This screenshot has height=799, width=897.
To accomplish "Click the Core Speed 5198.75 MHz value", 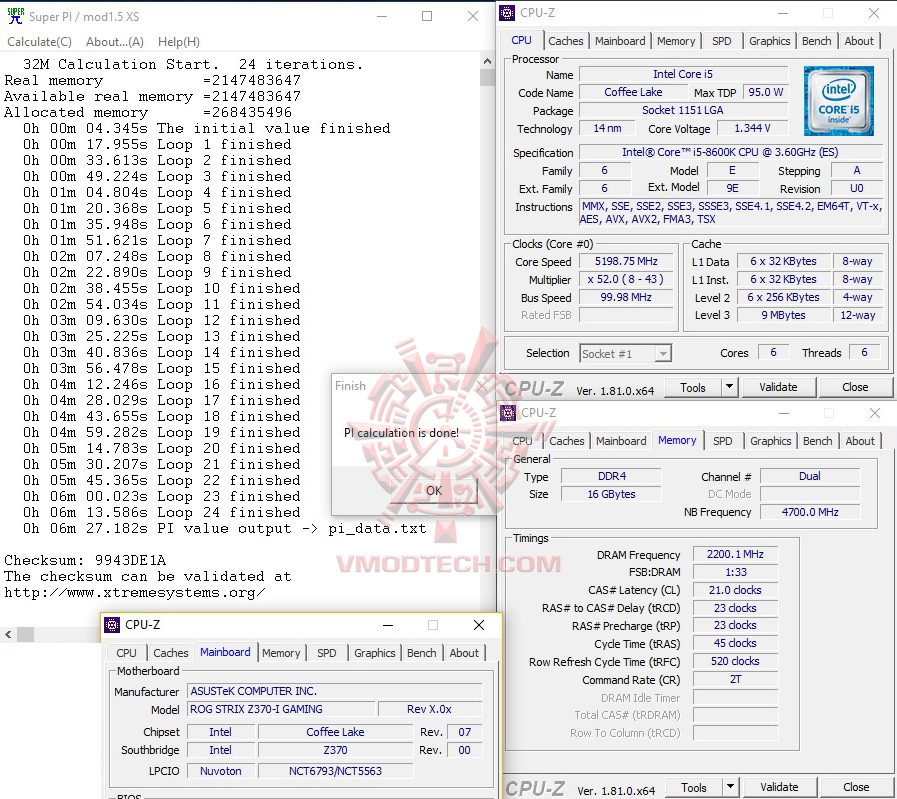I will (626, 261).
